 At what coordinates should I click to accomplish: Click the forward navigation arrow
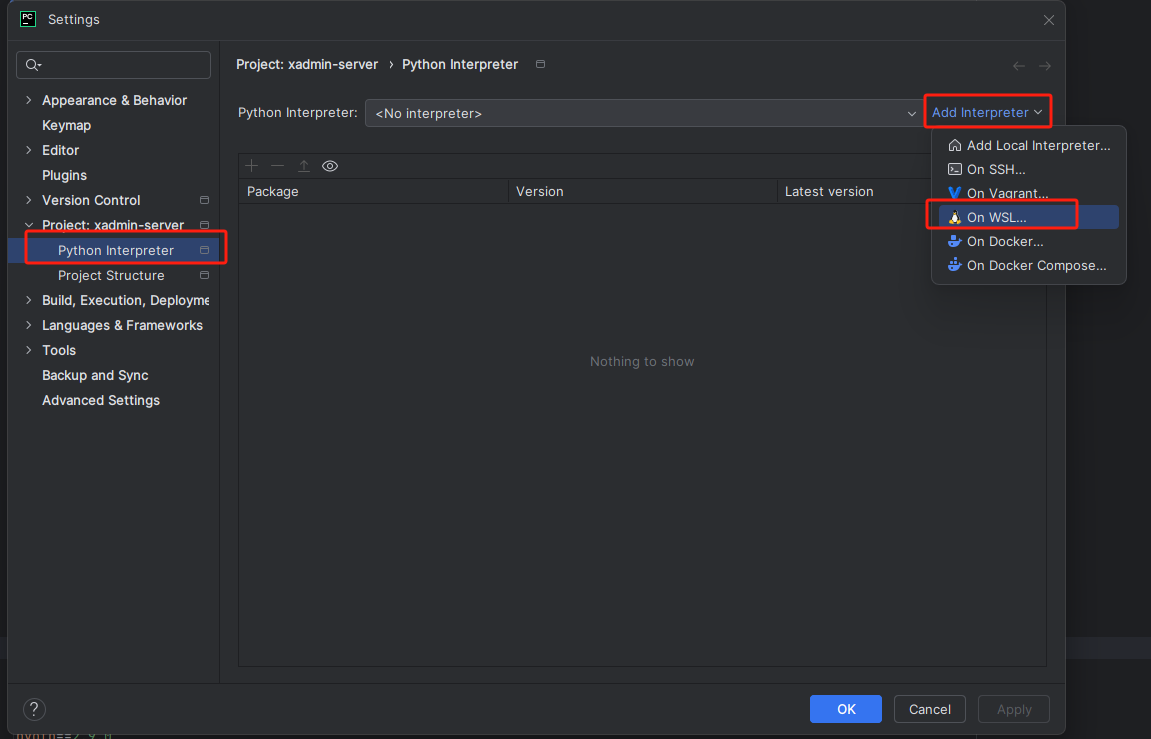[1045, 66]
